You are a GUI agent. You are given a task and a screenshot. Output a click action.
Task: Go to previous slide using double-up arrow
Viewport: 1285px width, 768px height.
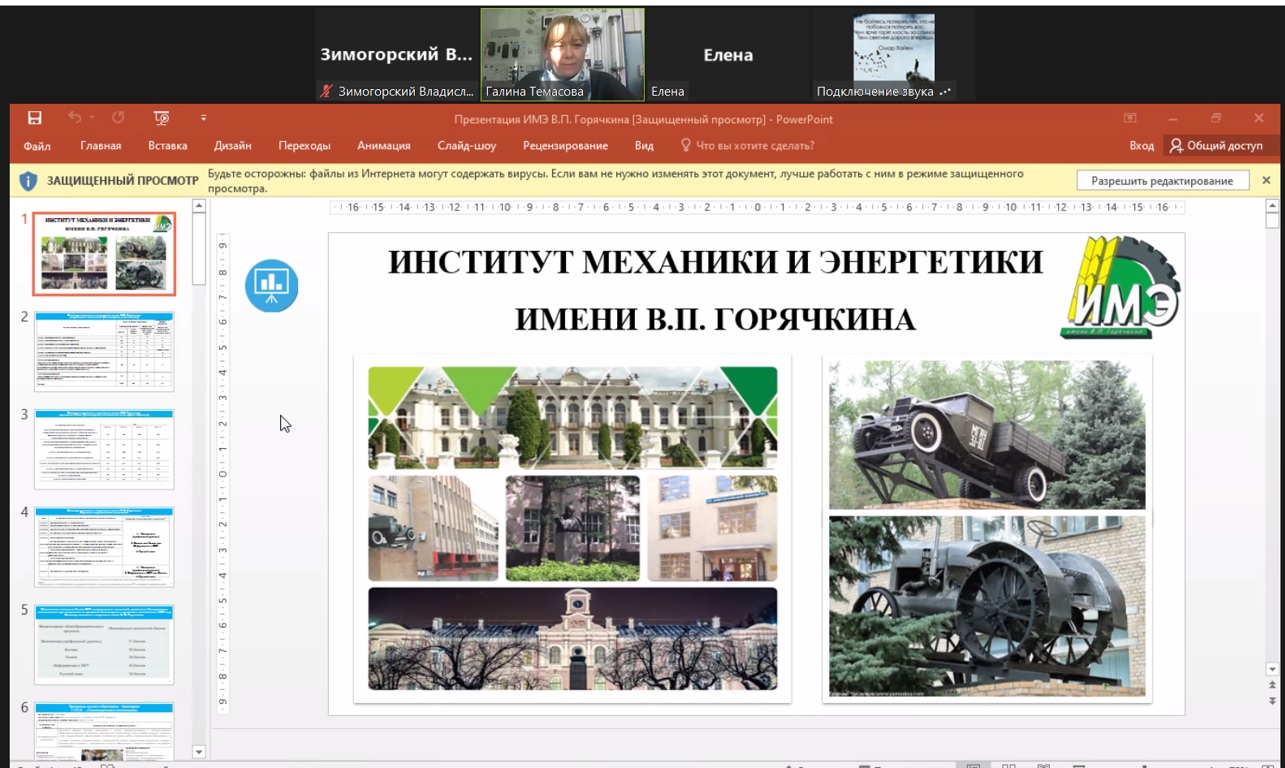tap(1272, 685)
